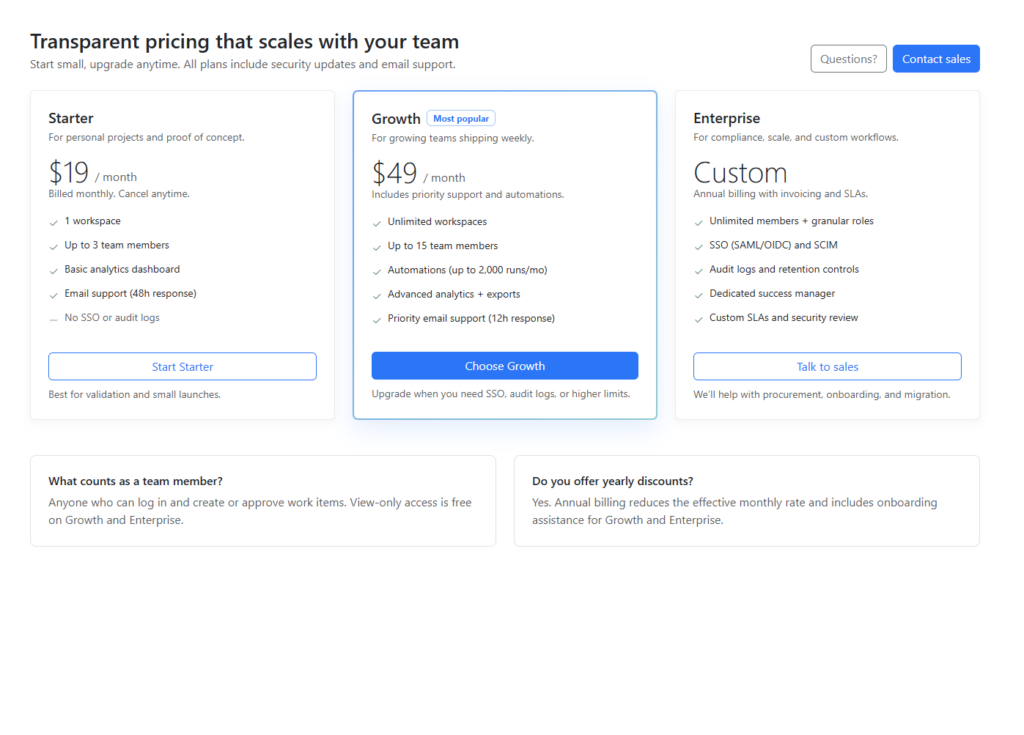Click the "Most popular" badge

(461, 118)
